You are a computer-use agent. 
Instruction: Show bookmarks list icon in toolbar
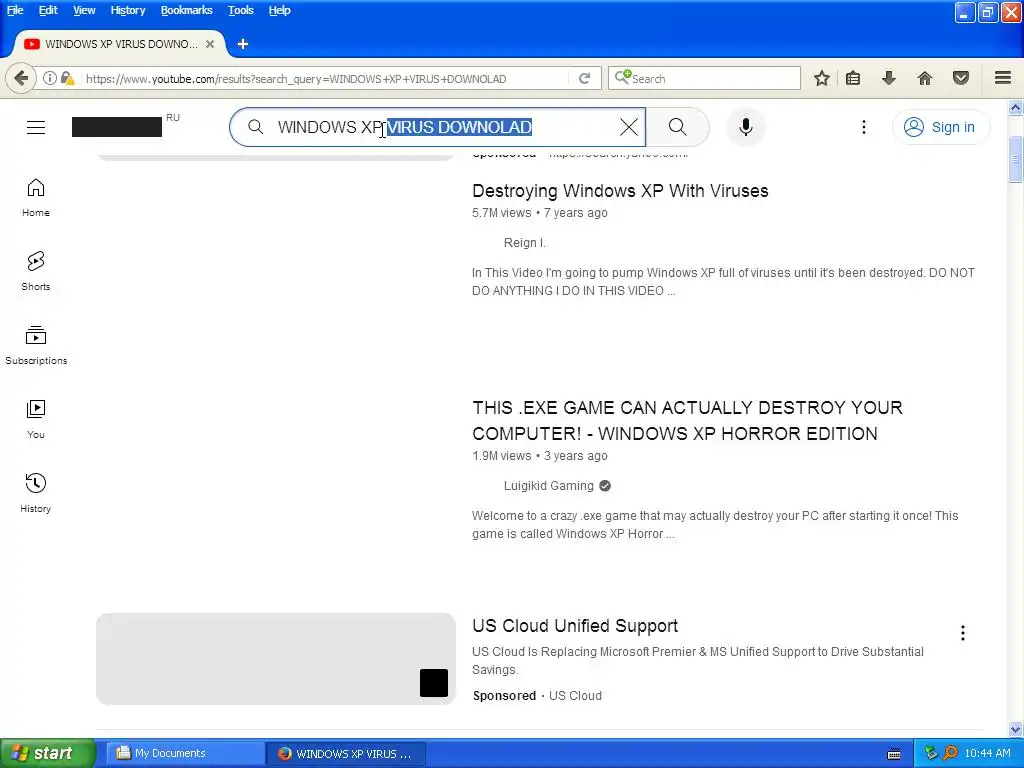(853, 78)
